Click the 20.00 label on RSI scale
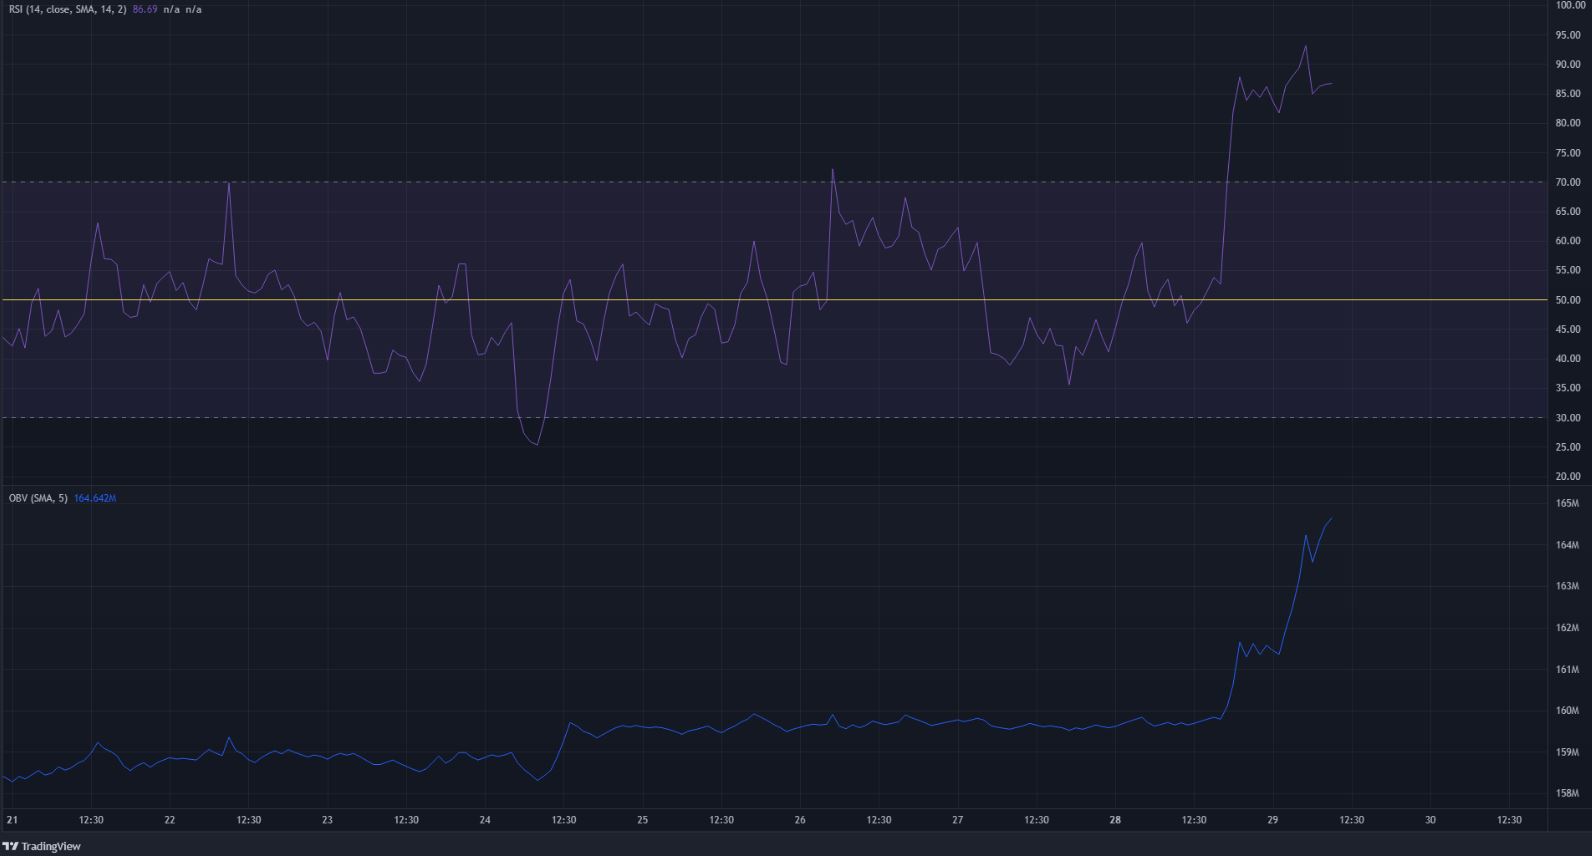The height and width of the screenshot is (856, 1592). click(x=1567, y=477)
